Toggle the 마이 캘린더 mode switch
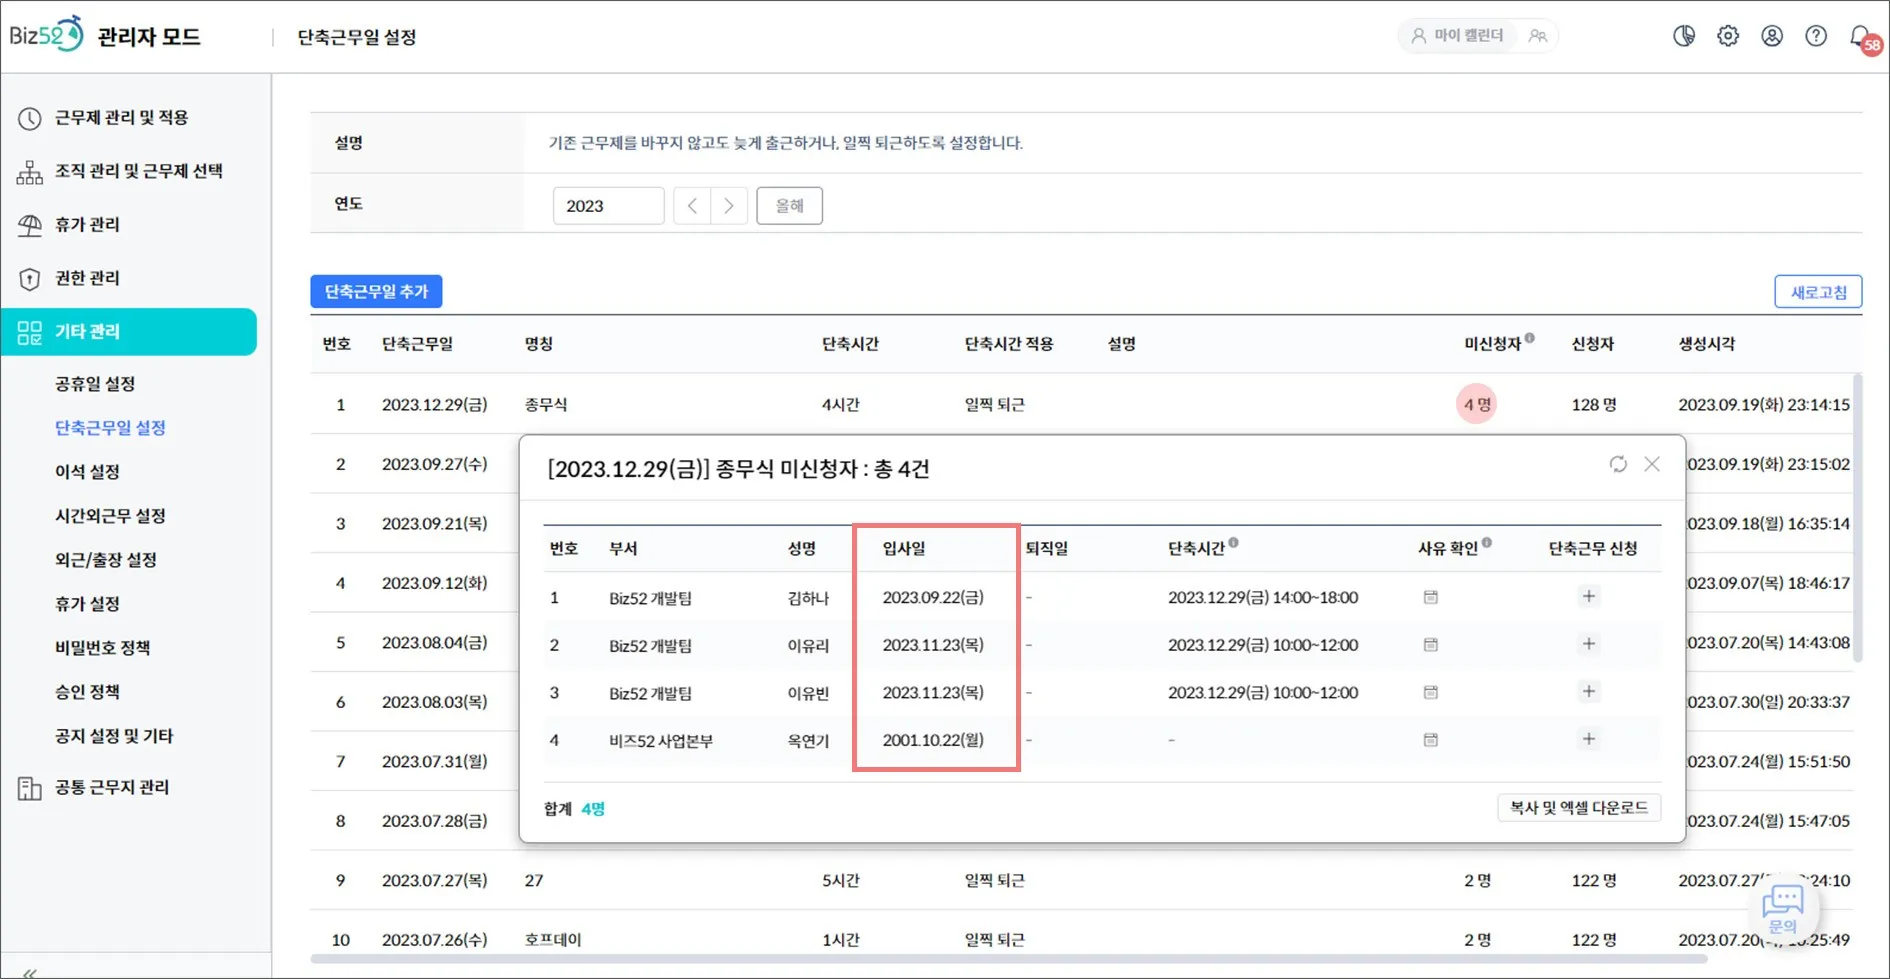The image size is (1890, 979). point(1477,36)
